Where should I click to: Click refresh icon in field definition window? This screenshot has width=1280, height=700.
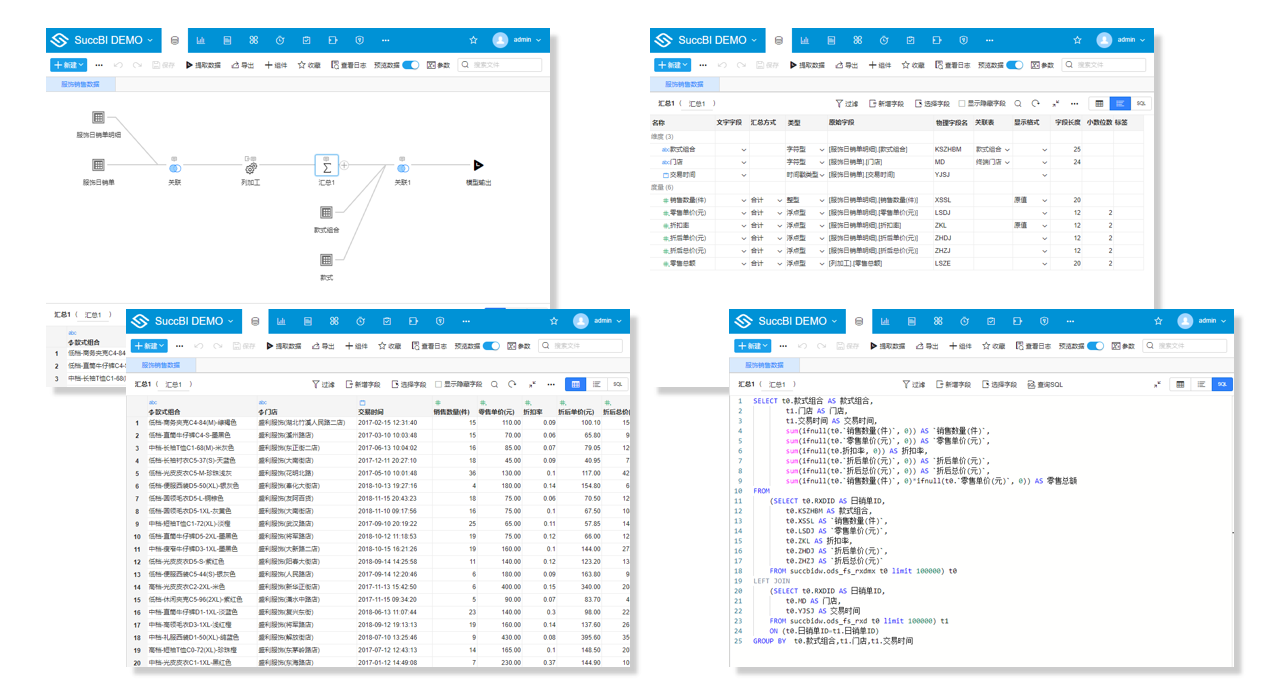(x=1035, y=103)
